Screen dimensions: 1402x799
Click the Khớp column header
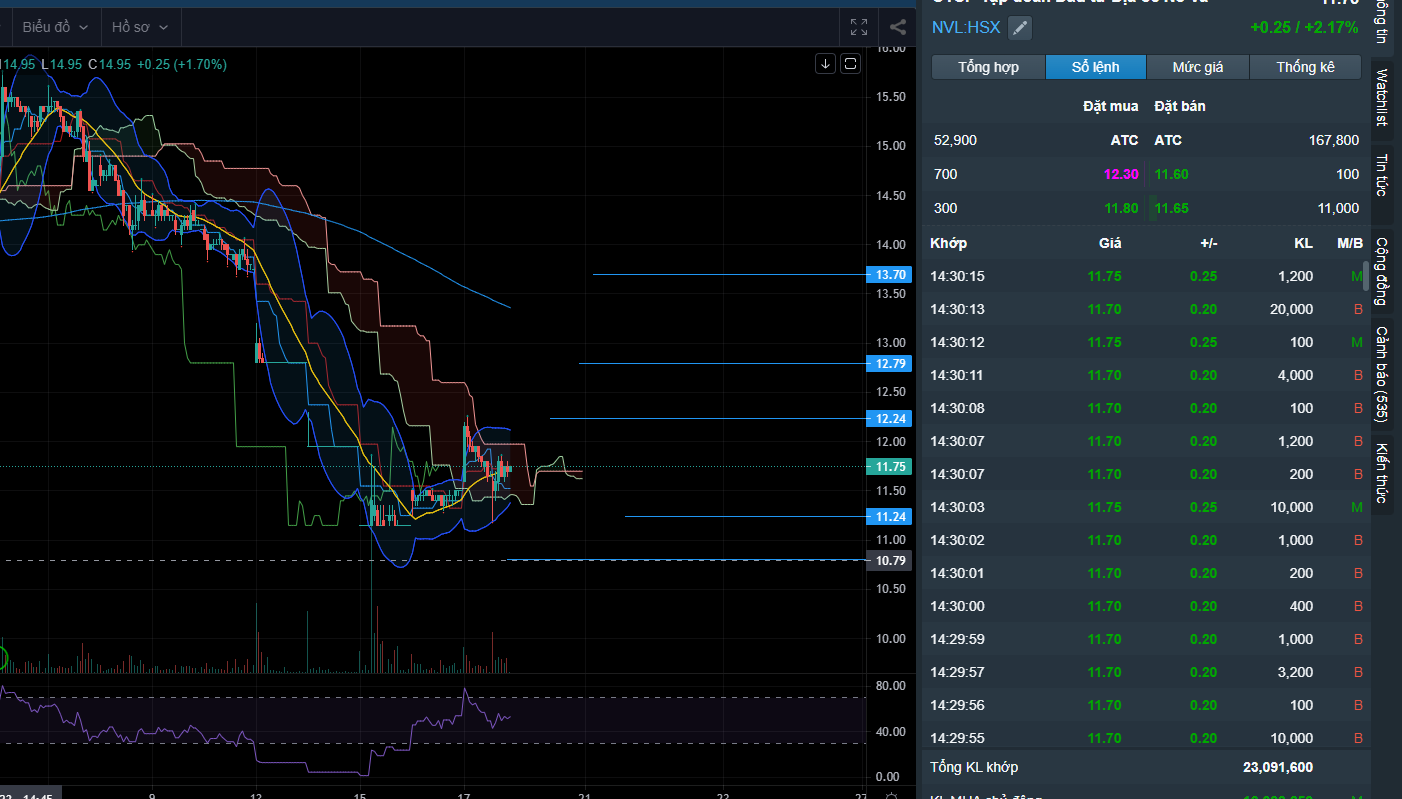pos(948,243)
